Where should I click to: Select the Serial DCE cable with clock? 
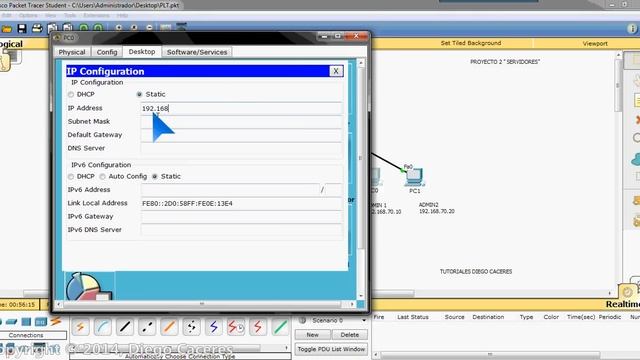click(236, 327)
